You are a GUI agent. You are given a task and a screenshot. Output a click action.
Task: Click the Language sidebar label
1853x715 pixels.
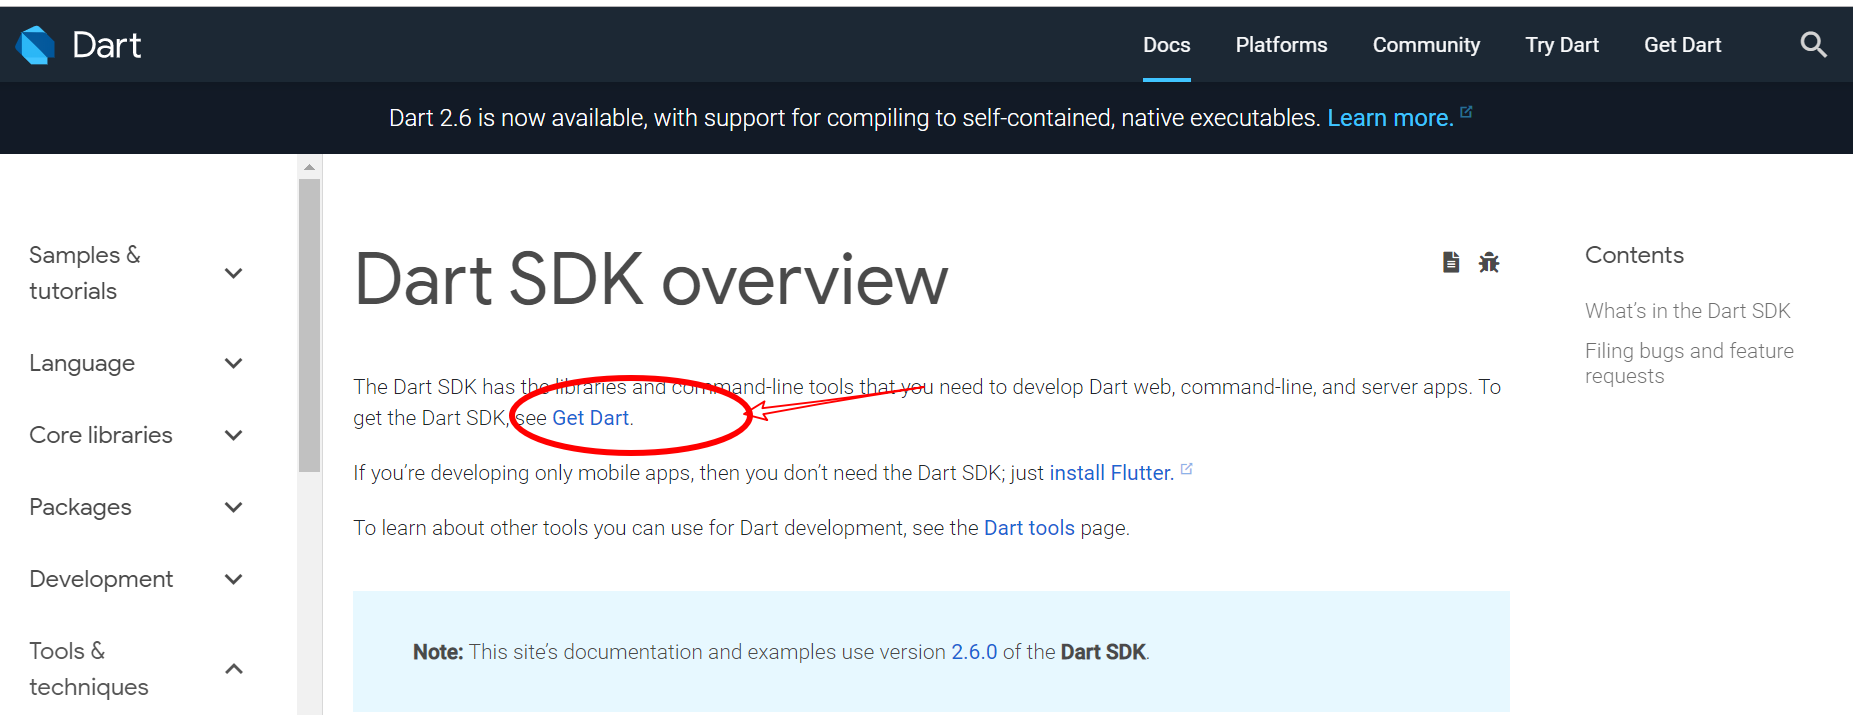point(82,363)
